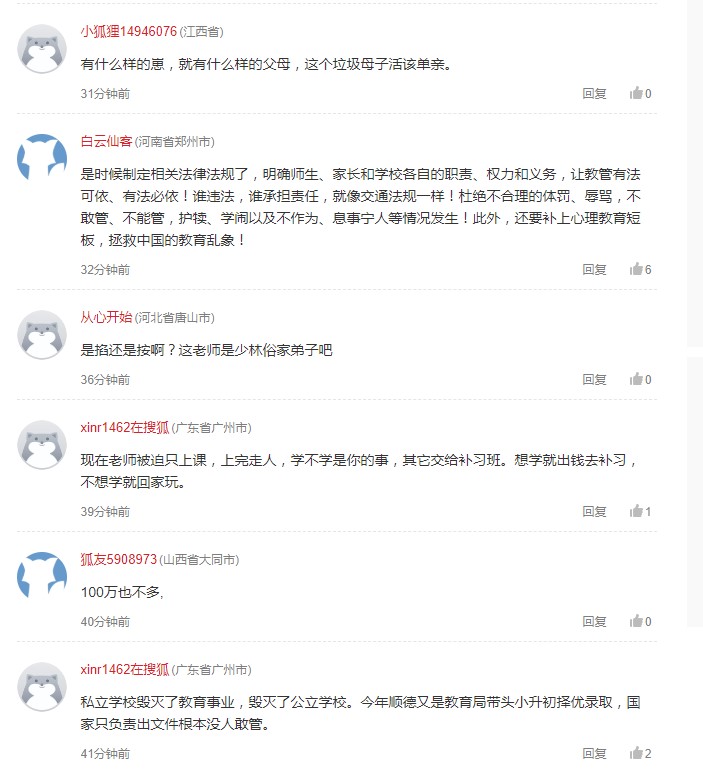
Task: Hit 回复 on the 41分钟前 comment
Action: pyautogui.click(x=594, y=754)
